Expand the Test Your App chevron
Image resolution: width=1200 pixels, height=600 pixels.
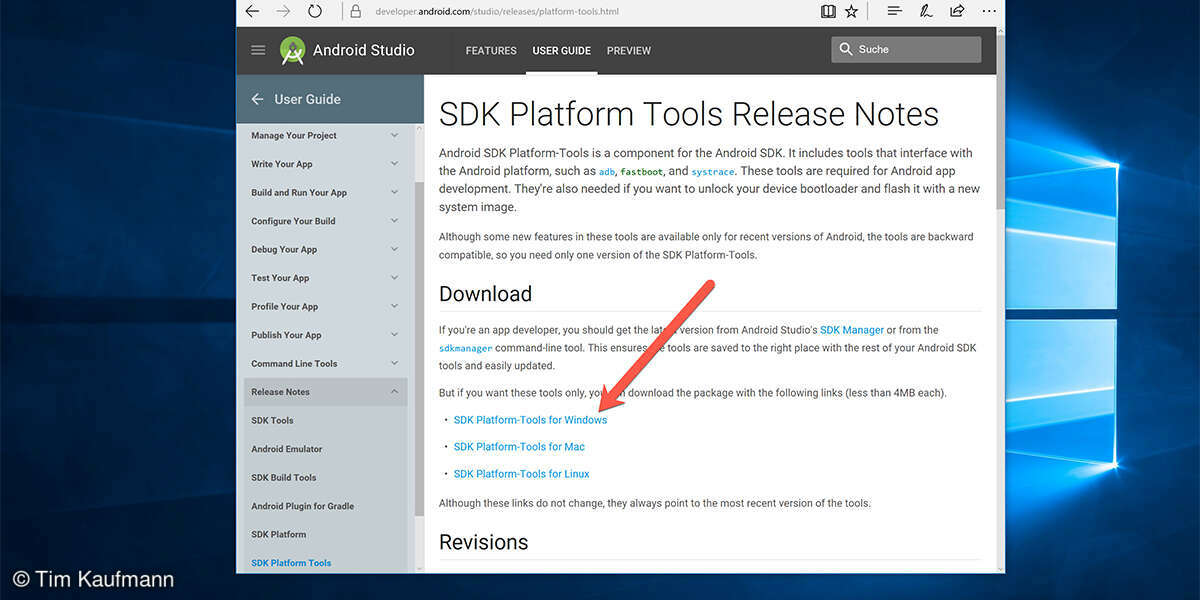coord(394,278)
